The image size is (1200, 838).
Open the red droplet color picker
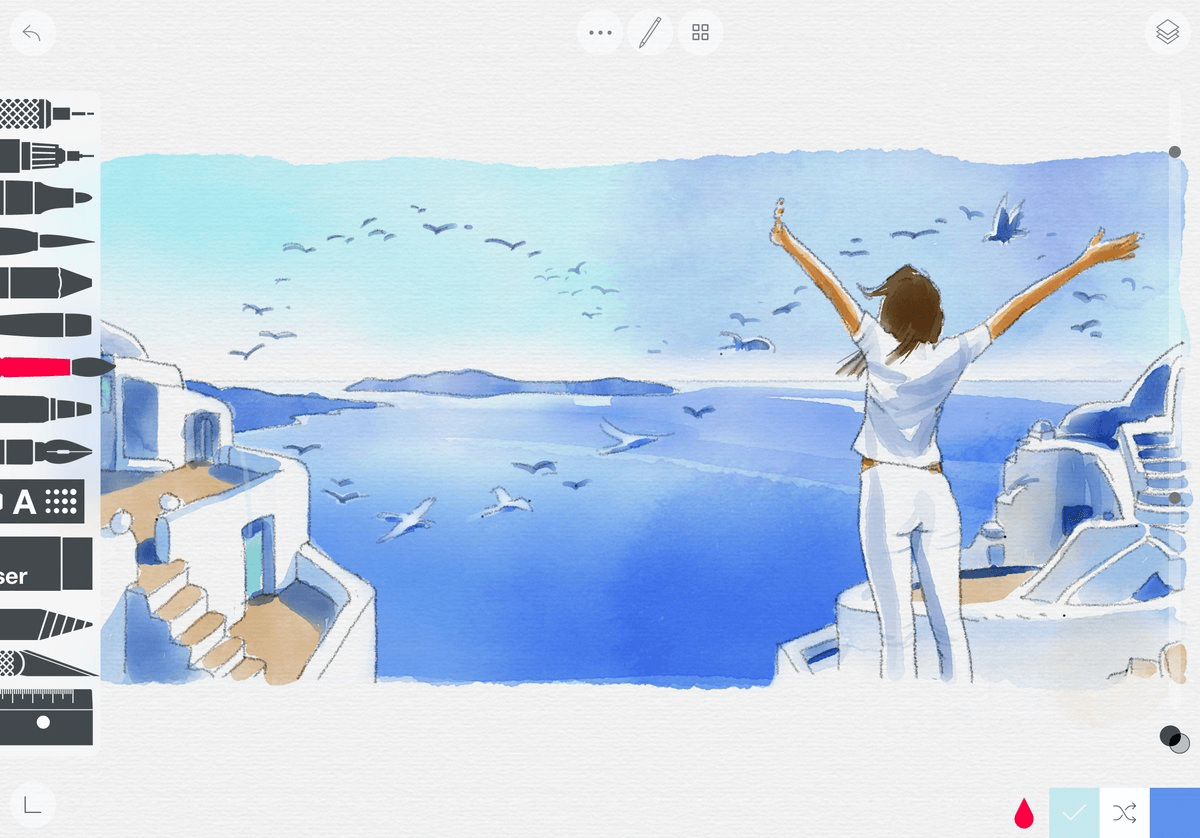coord(1023,813)
